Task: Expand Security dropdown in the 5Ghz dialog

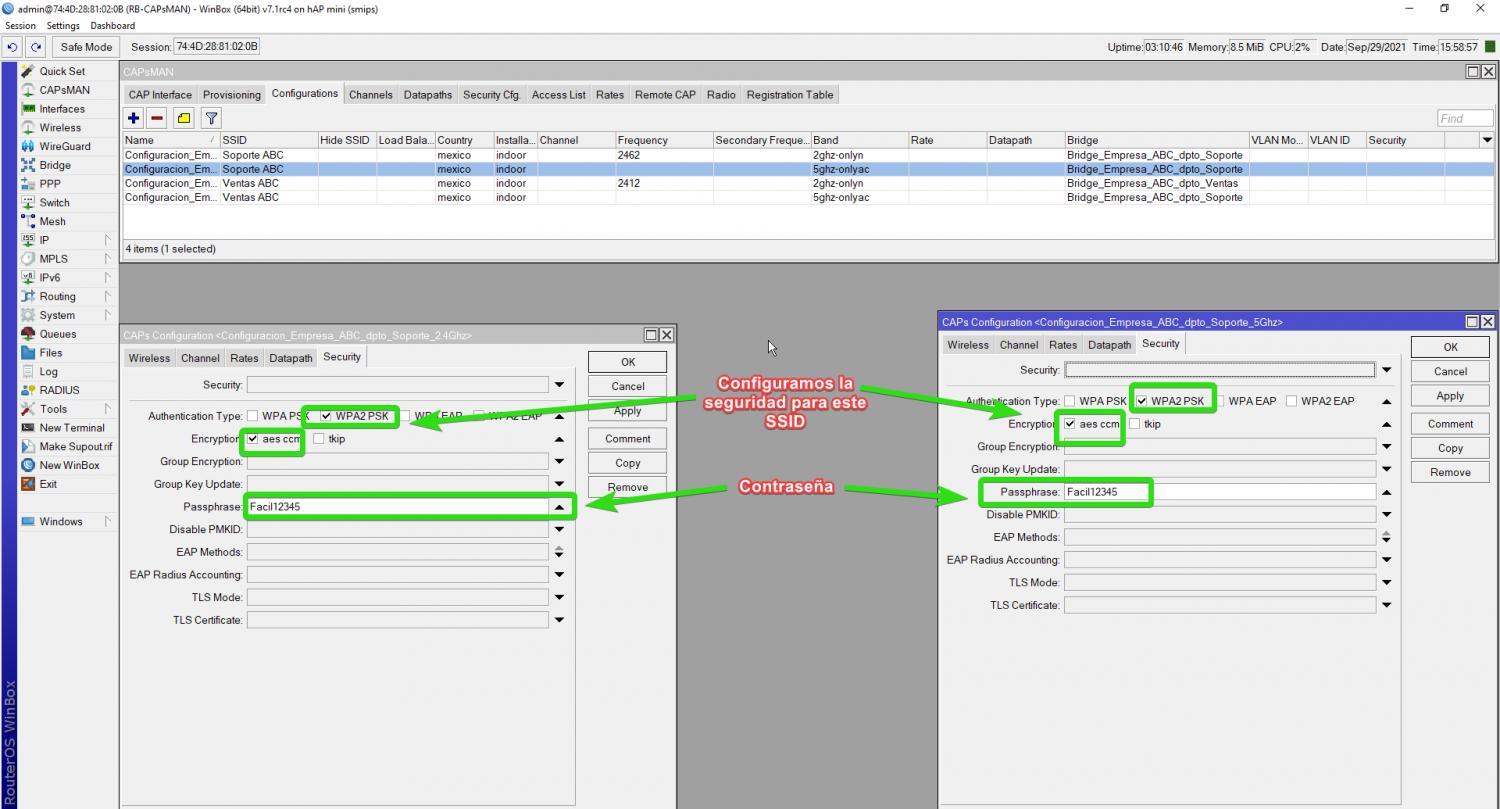Action: click(x=1386, y=370)
